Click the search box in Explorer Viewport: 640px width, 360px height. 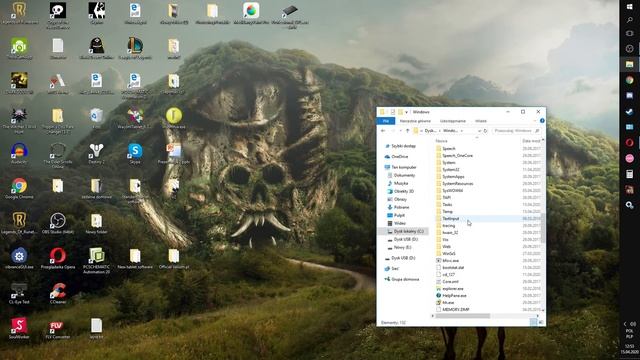coord(517,131)
